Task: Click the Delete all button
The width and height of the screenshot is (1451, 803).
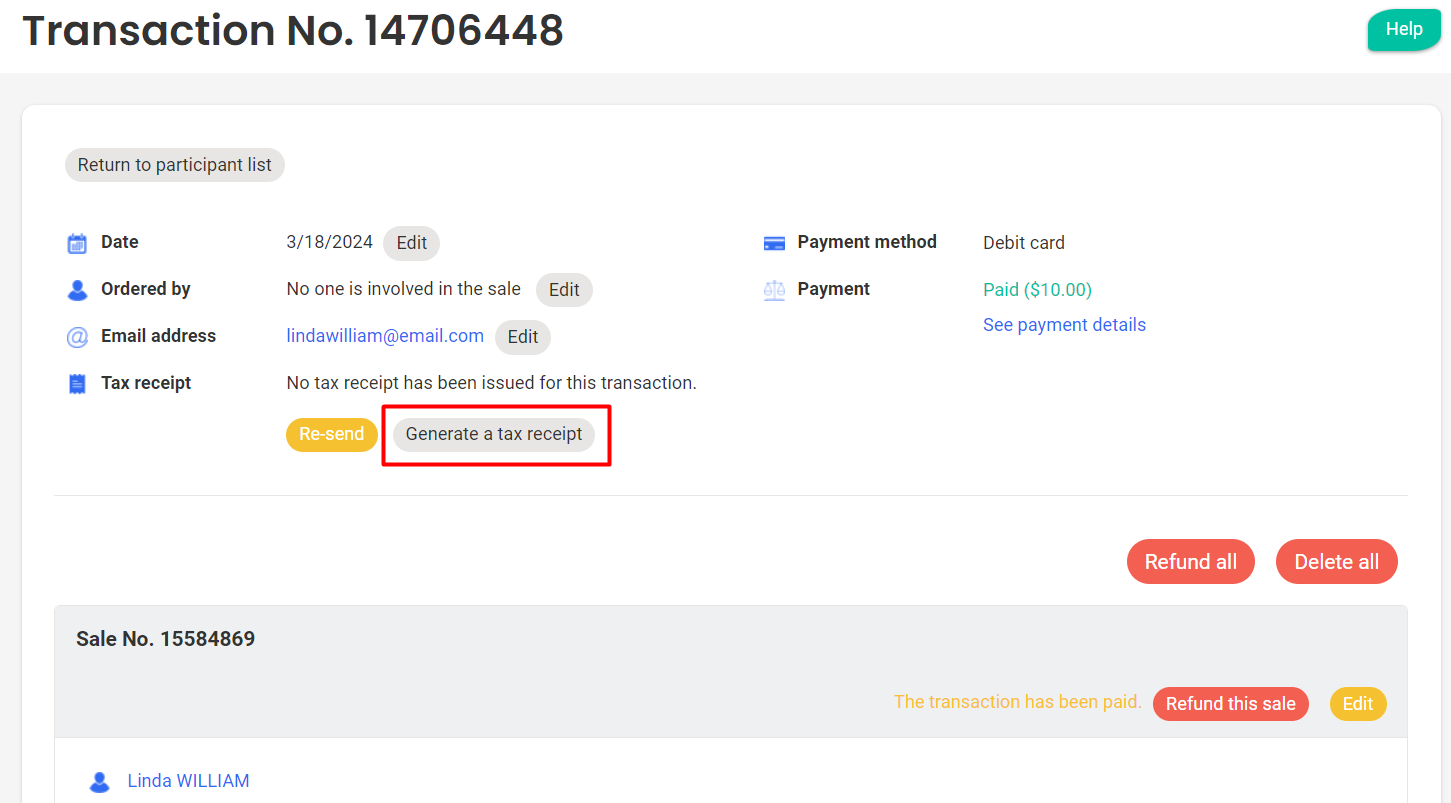Action: pos(1336,562)
